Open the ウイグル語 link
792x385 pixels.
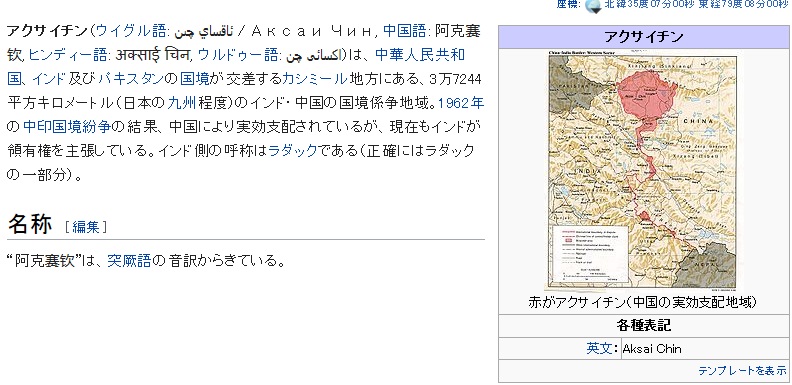point(130,31)
